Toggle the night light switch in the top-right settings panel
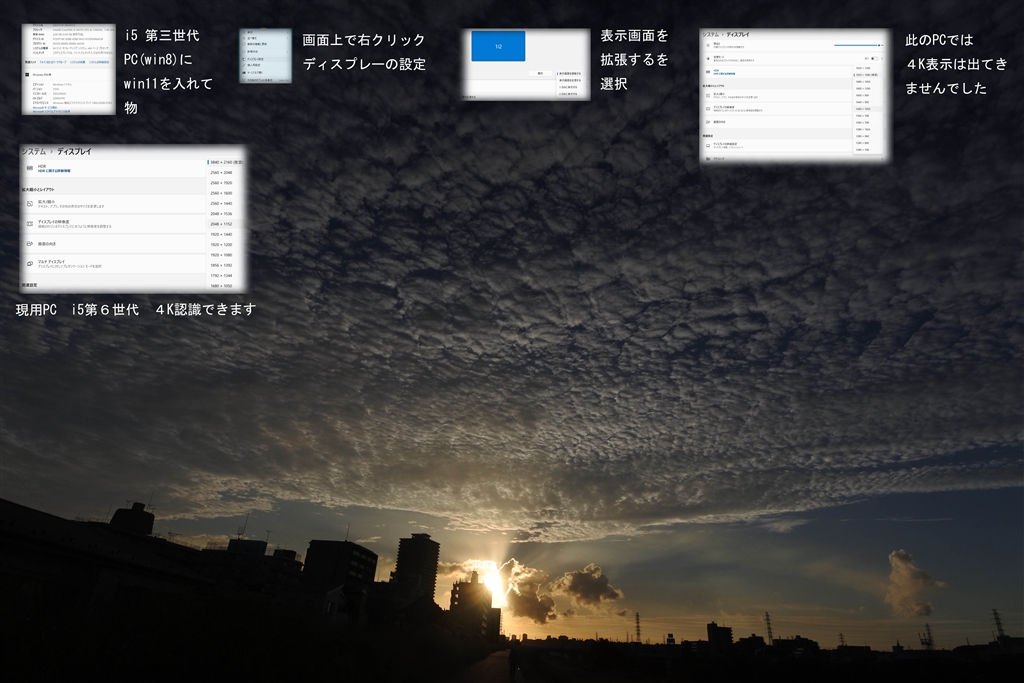Viewport: 1024px width, 683px height. point(874,59)
